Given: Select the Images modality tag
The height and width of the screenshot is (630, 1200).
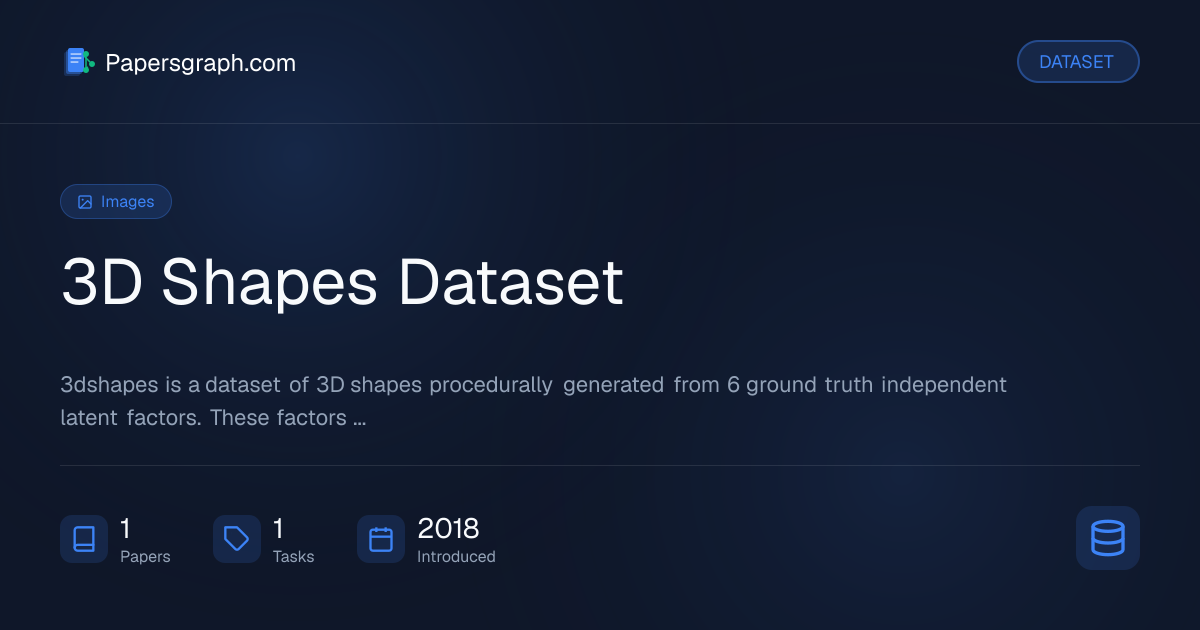Looking at the screenshot, I should (x=116, y=201).
